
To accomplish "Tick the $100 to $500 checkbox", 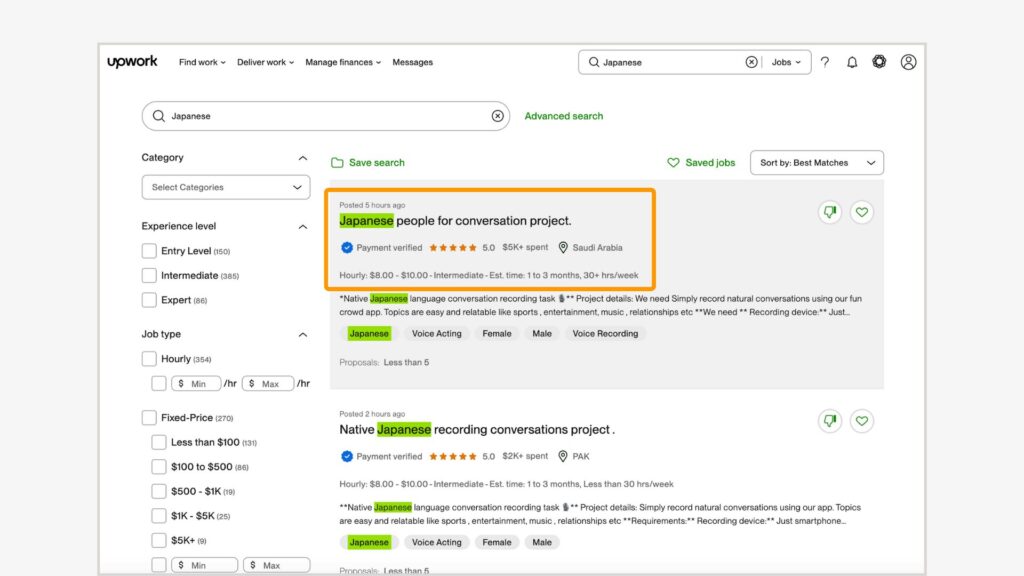I will coord(159,467).
